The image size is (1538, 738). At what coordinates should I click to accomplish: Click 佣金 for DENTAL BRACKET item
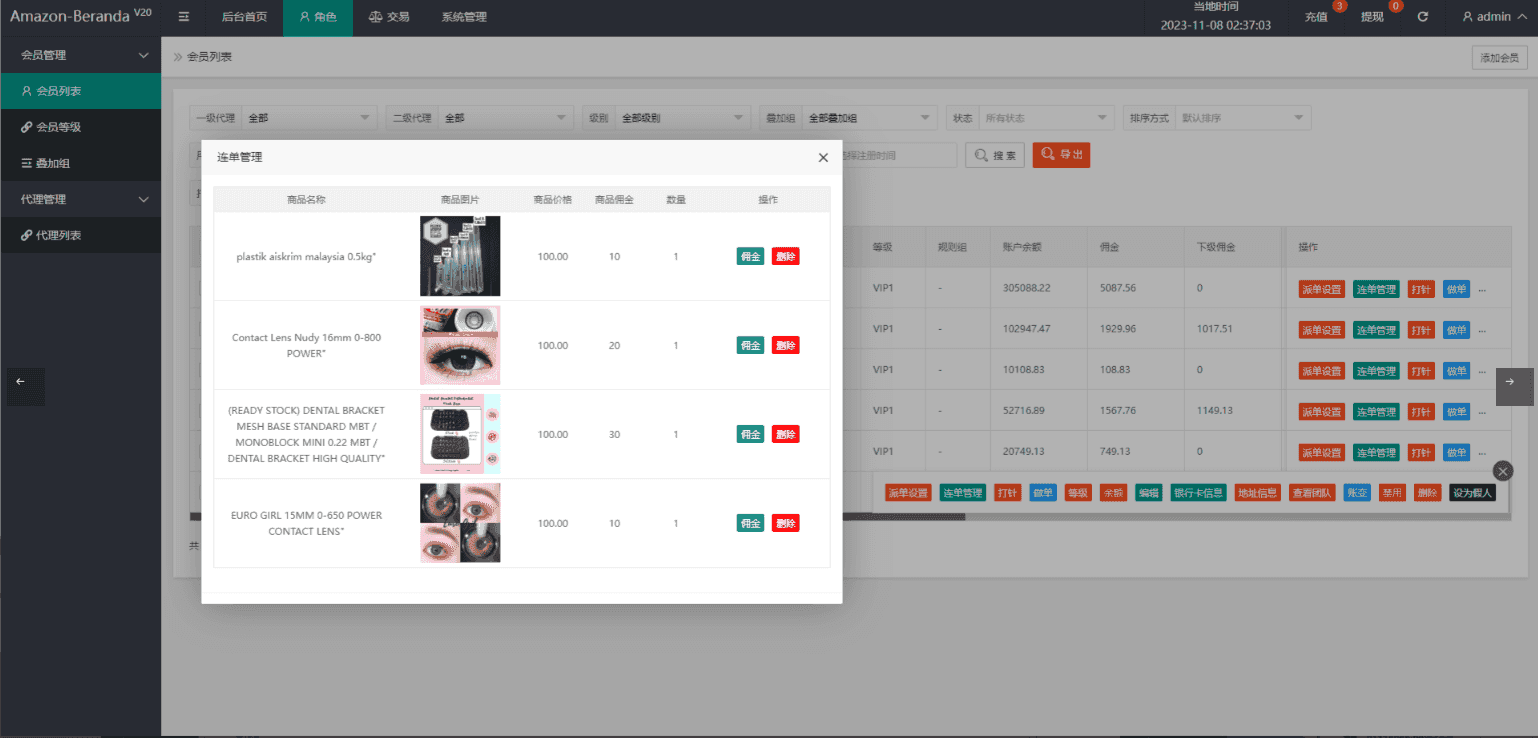[x=750, y=435]
